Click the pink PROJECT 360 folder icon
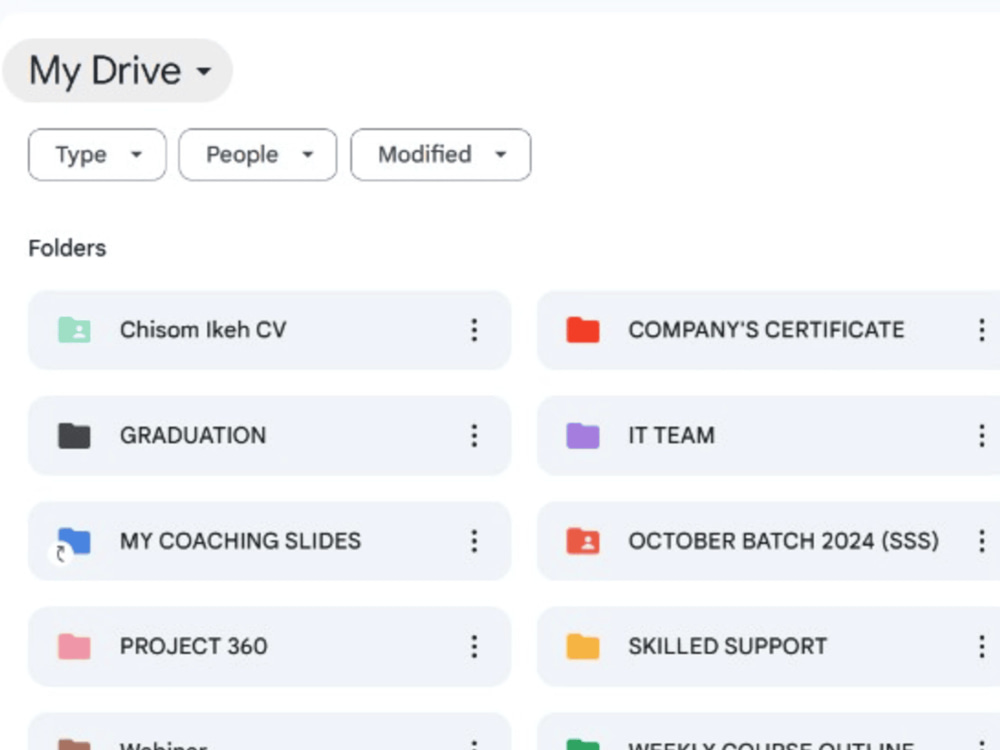Viewport: 1000px width, 750px height. point(74,647)
